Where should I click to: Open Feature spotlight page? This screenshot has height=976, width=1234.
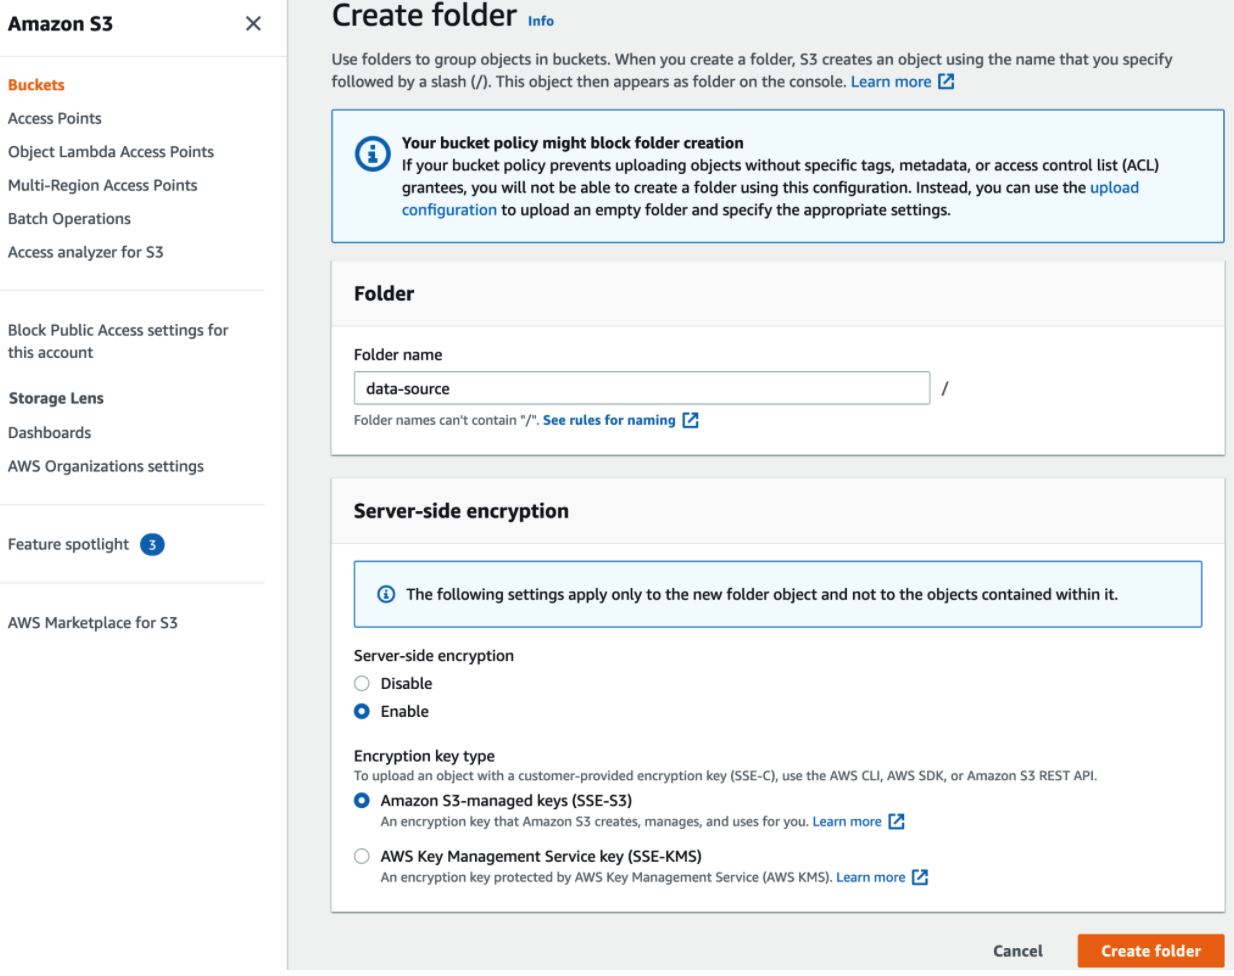point(69,544)
